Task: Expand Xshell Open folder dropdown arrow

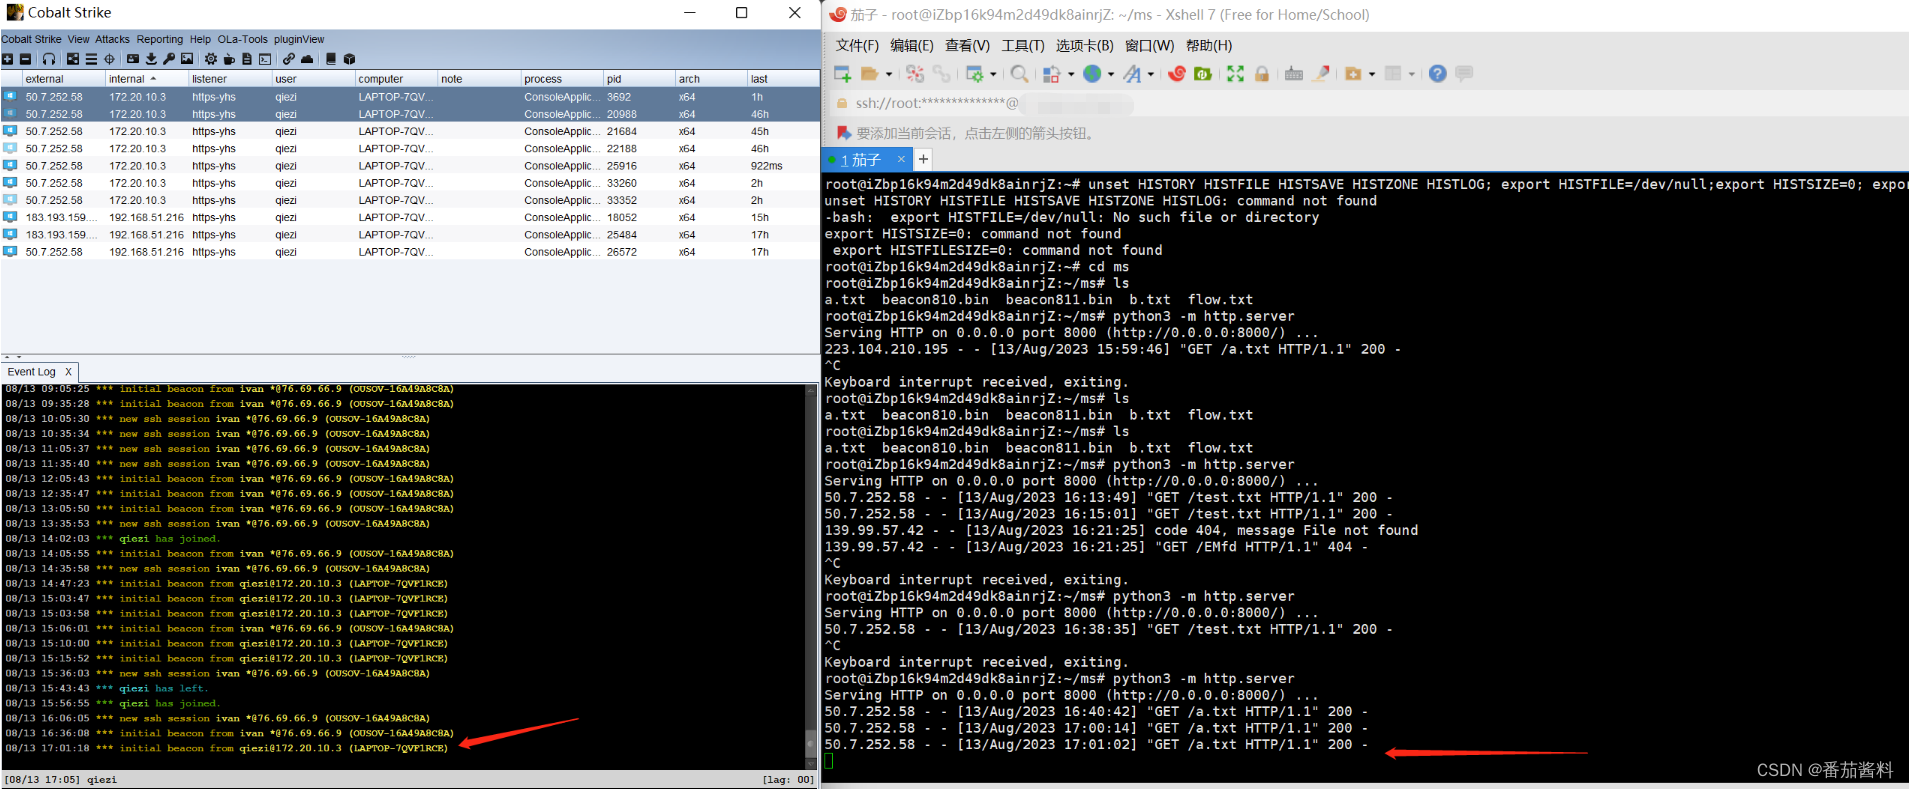Action: (889, 74)
